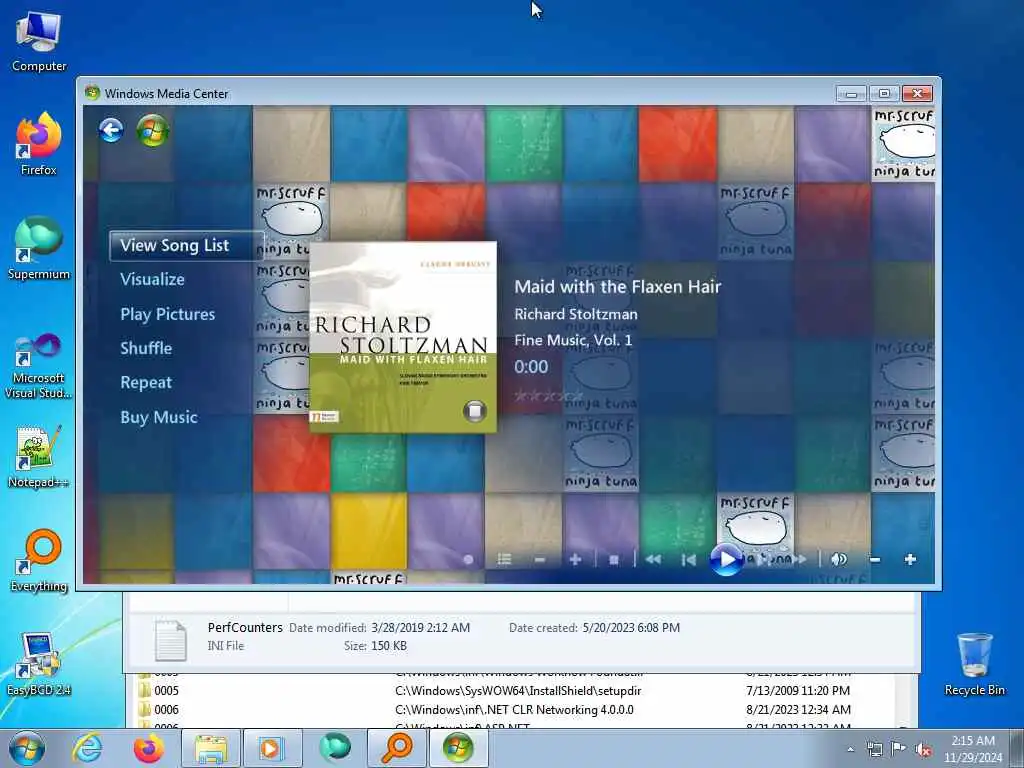Click the Size value 150 KB

click(x=389, y=646)
